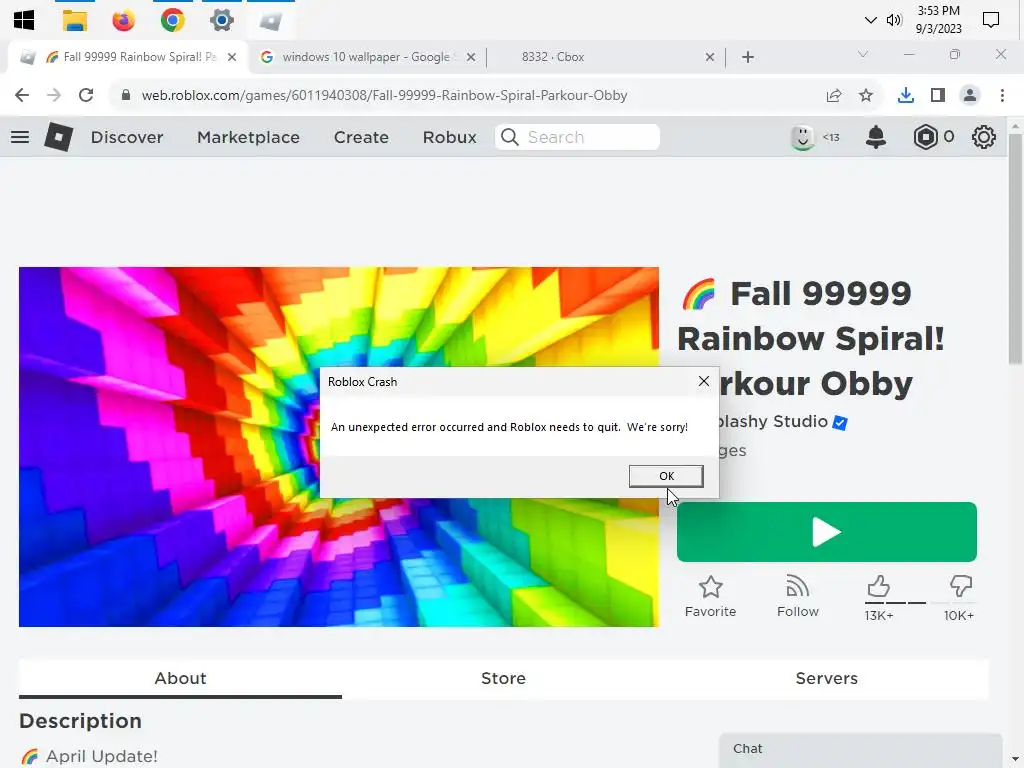
Task: Open File Explorer from the taskbar
Action: 74,20
